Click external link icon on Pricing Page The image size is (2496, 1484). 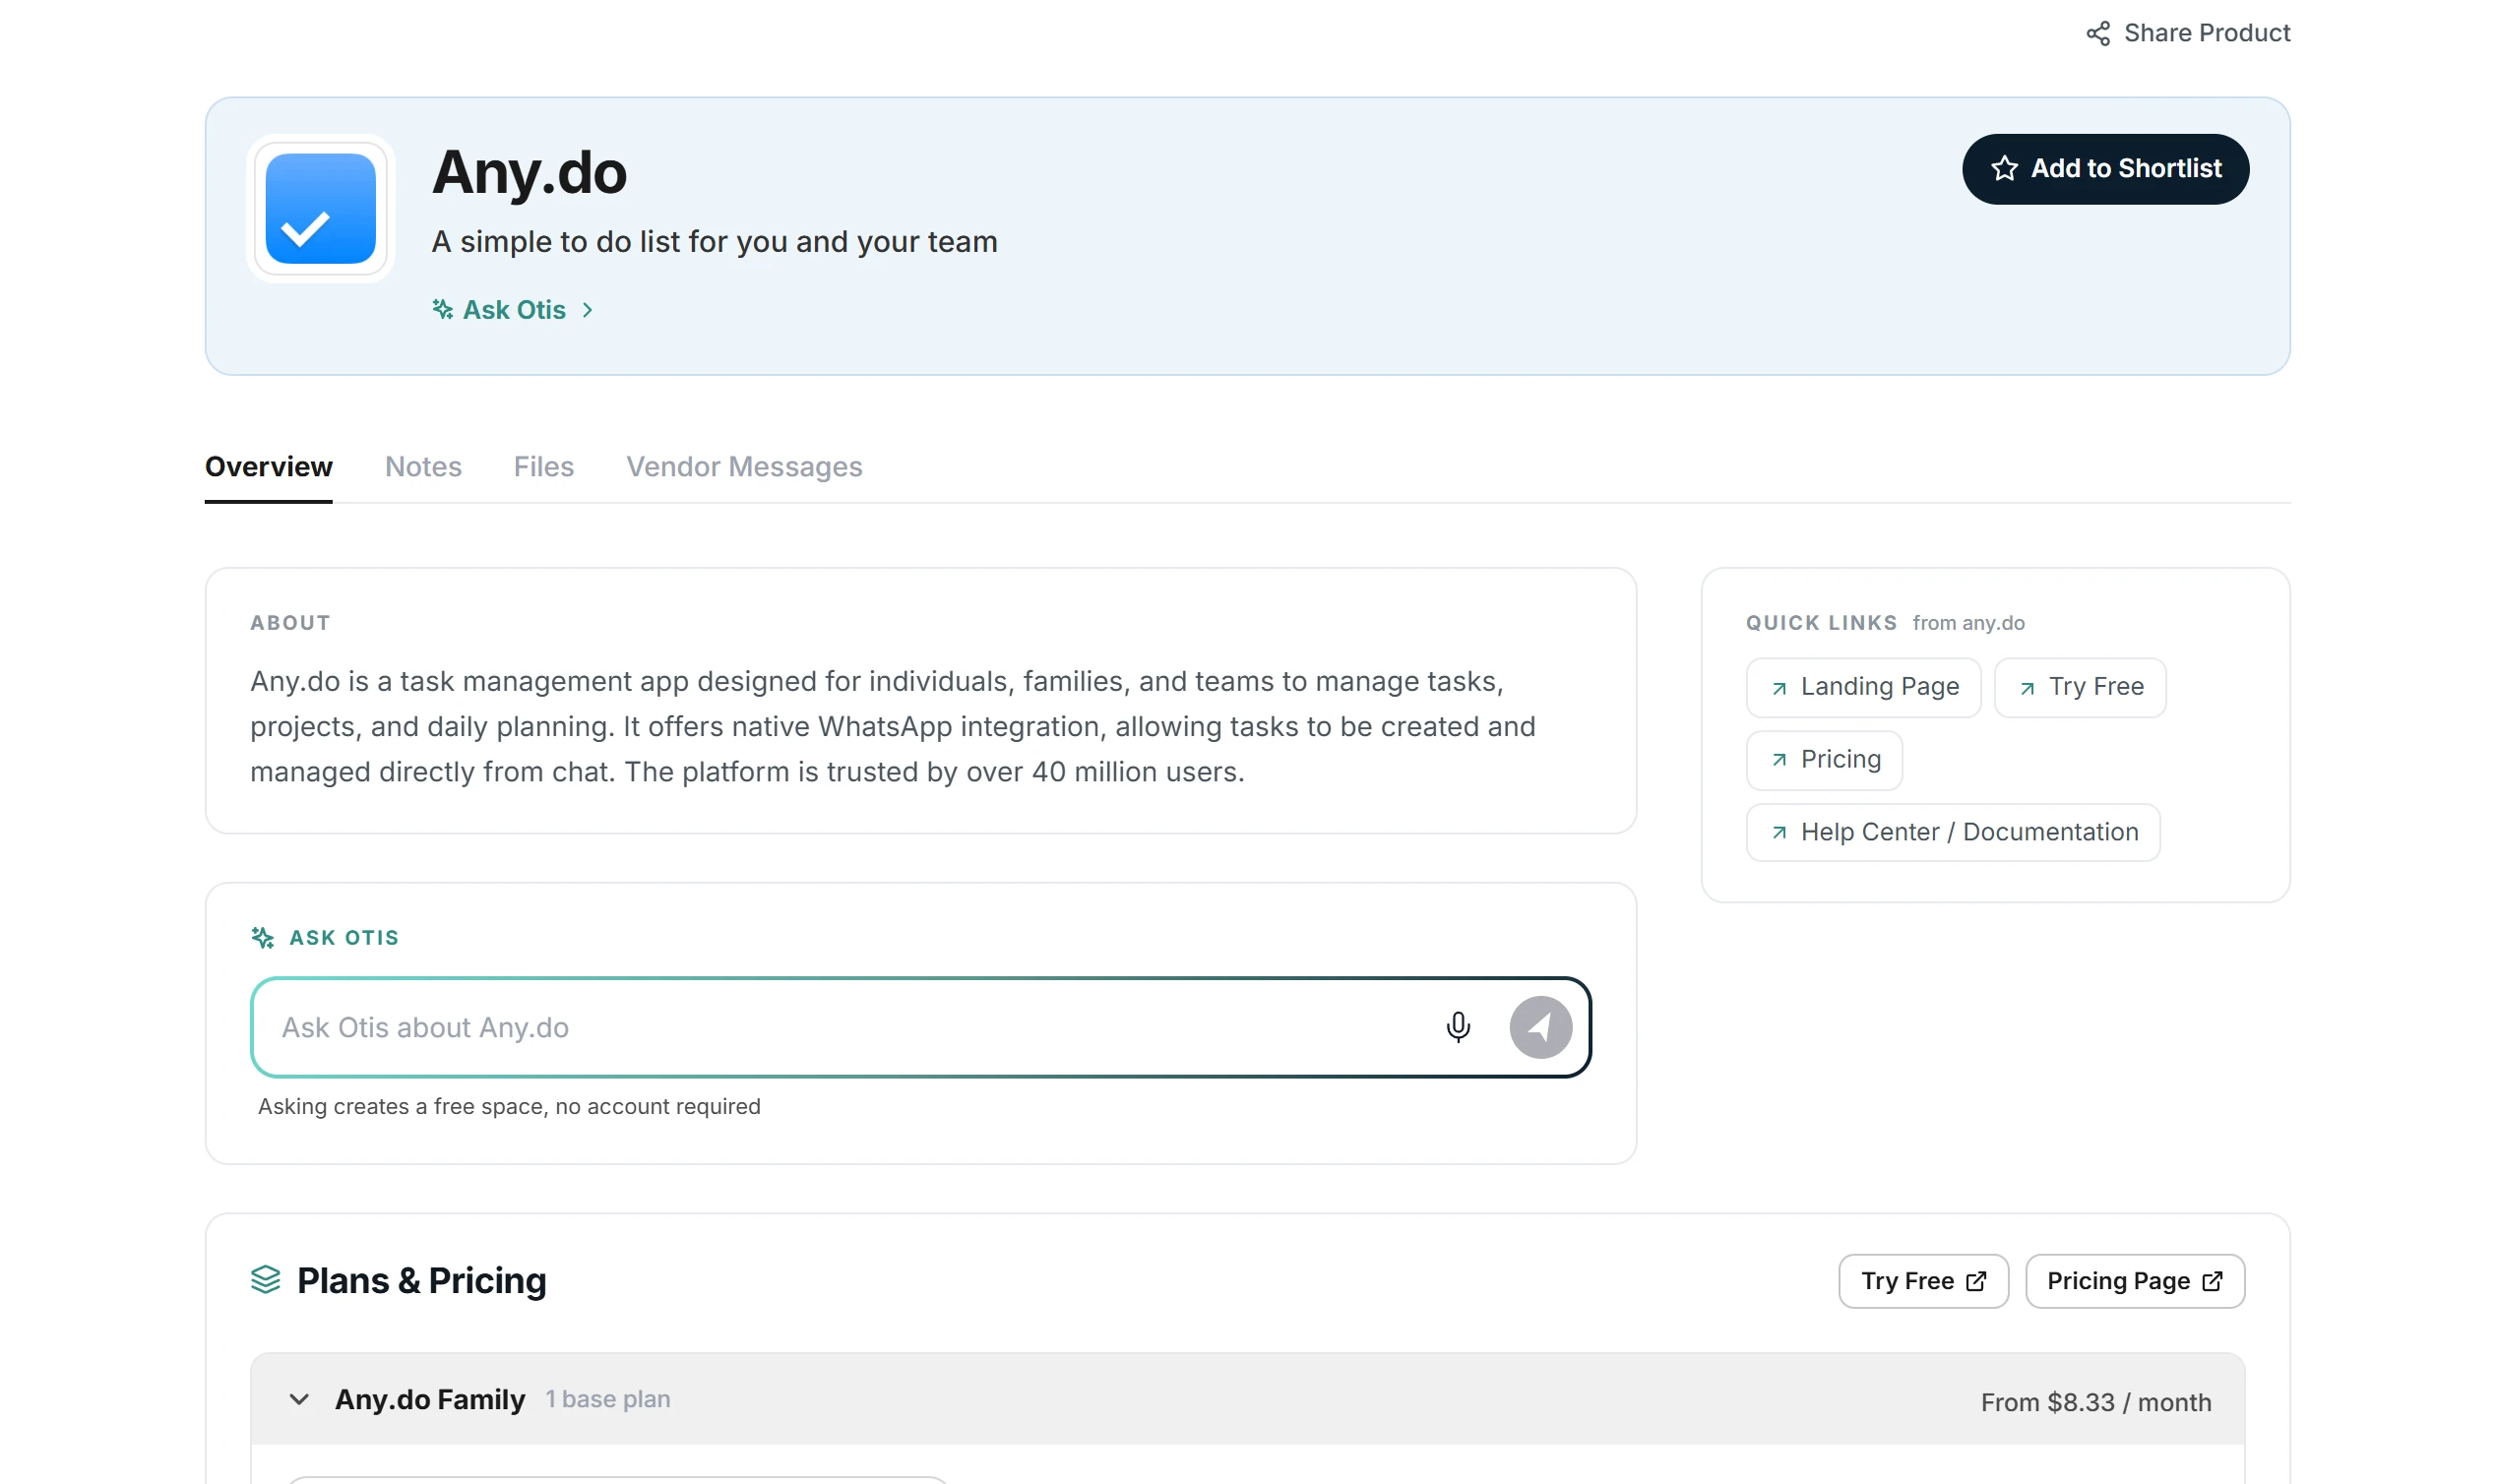click(2212, 1282)
